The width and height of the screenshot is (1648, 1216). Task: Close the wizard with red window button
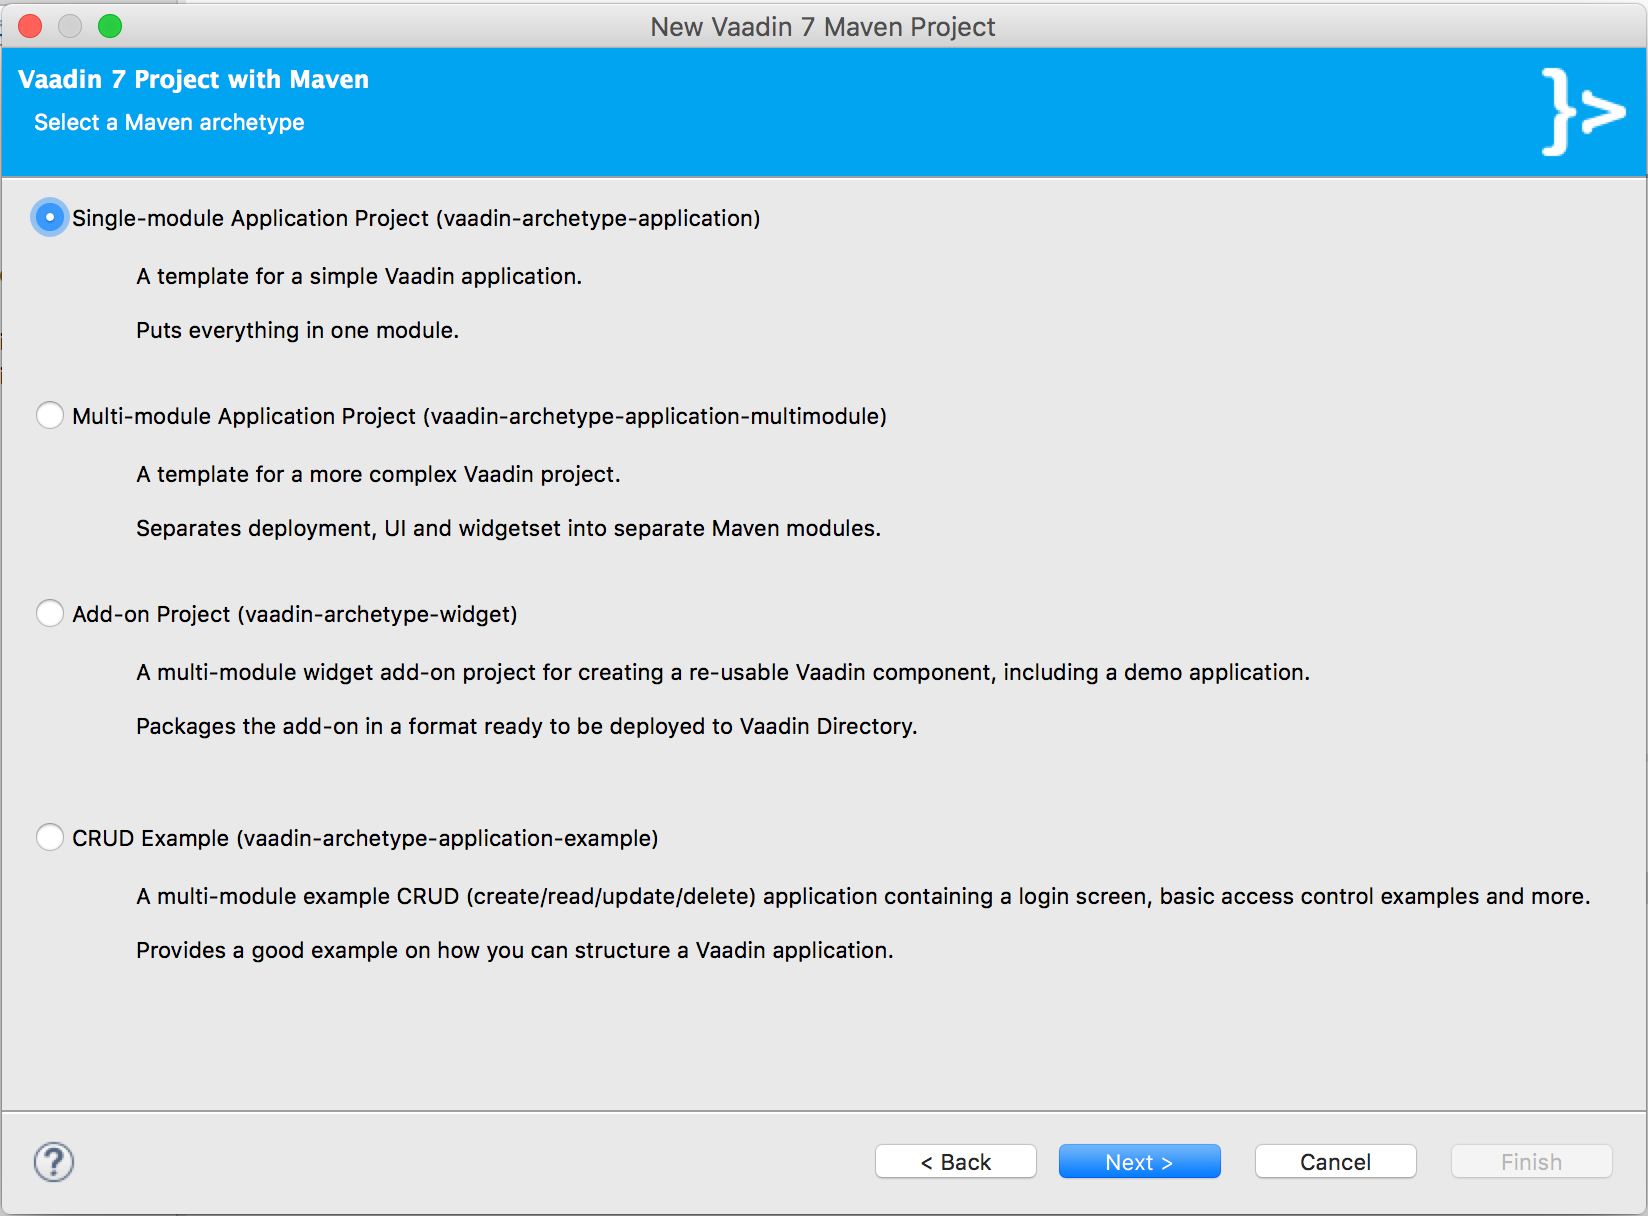[30, 26]
